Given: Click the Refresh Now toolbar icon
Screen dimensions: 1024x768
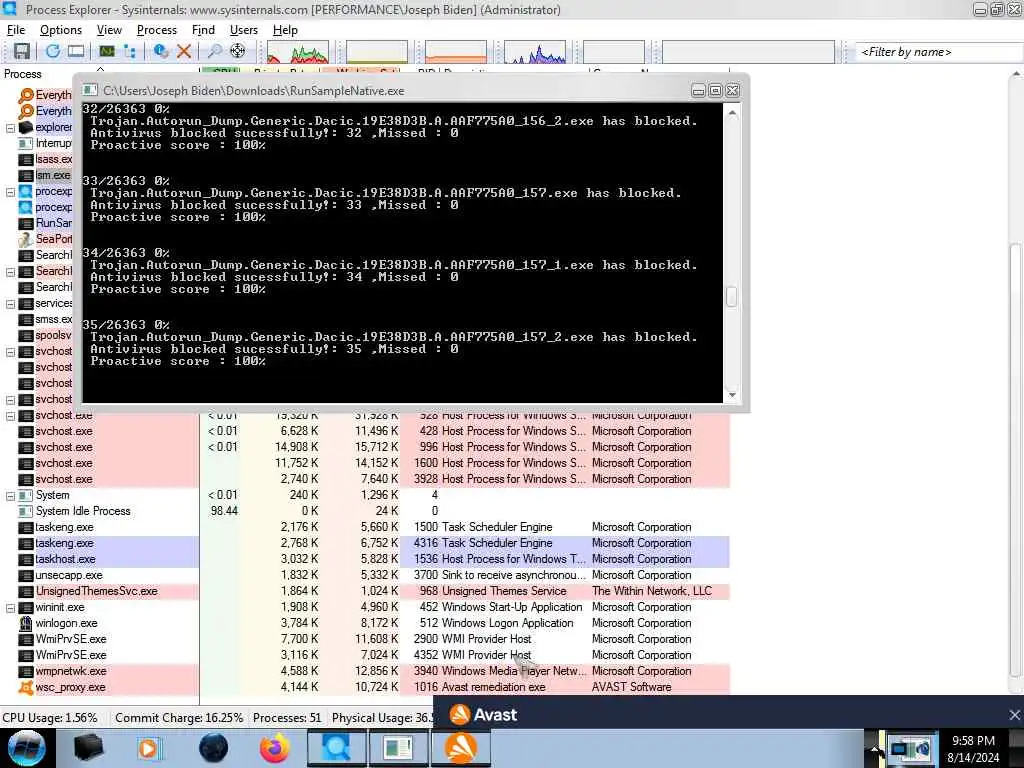Looking at the screenshot, I should [x=53, y=51].
